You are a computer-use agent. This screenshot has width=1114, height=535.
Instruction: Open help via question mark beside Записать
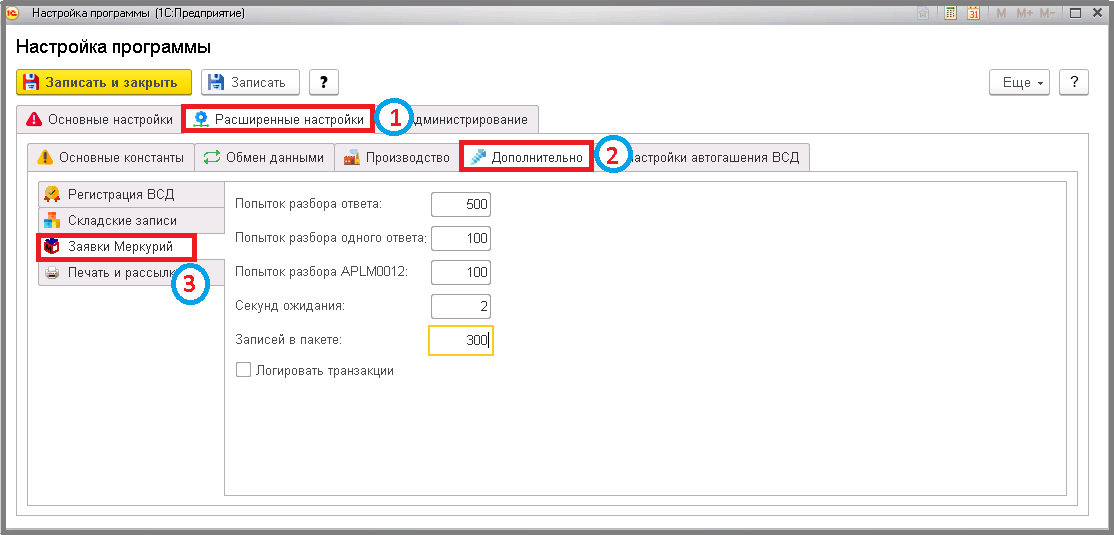click(x=324, y=82)
